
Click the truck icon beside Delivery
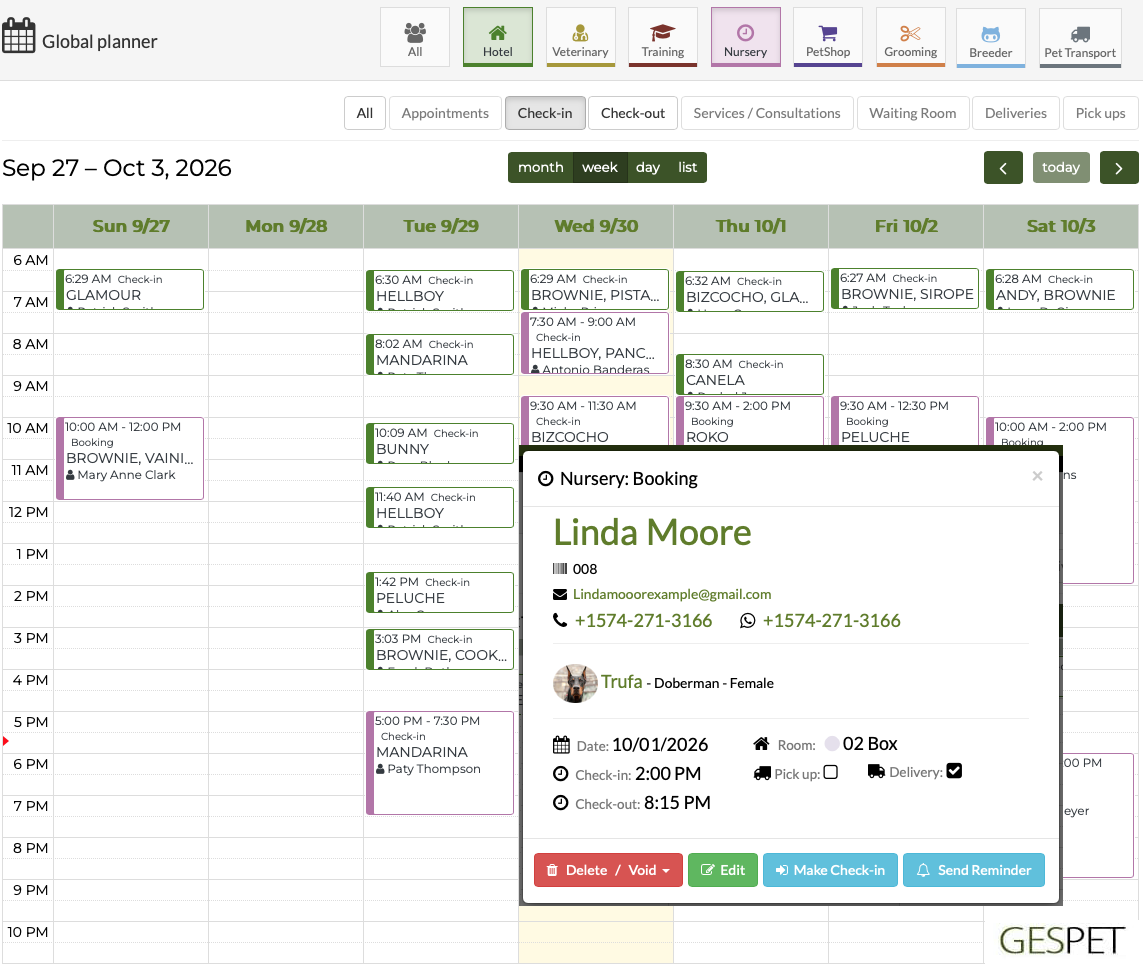pyautogui.click(x=876, y=771)
